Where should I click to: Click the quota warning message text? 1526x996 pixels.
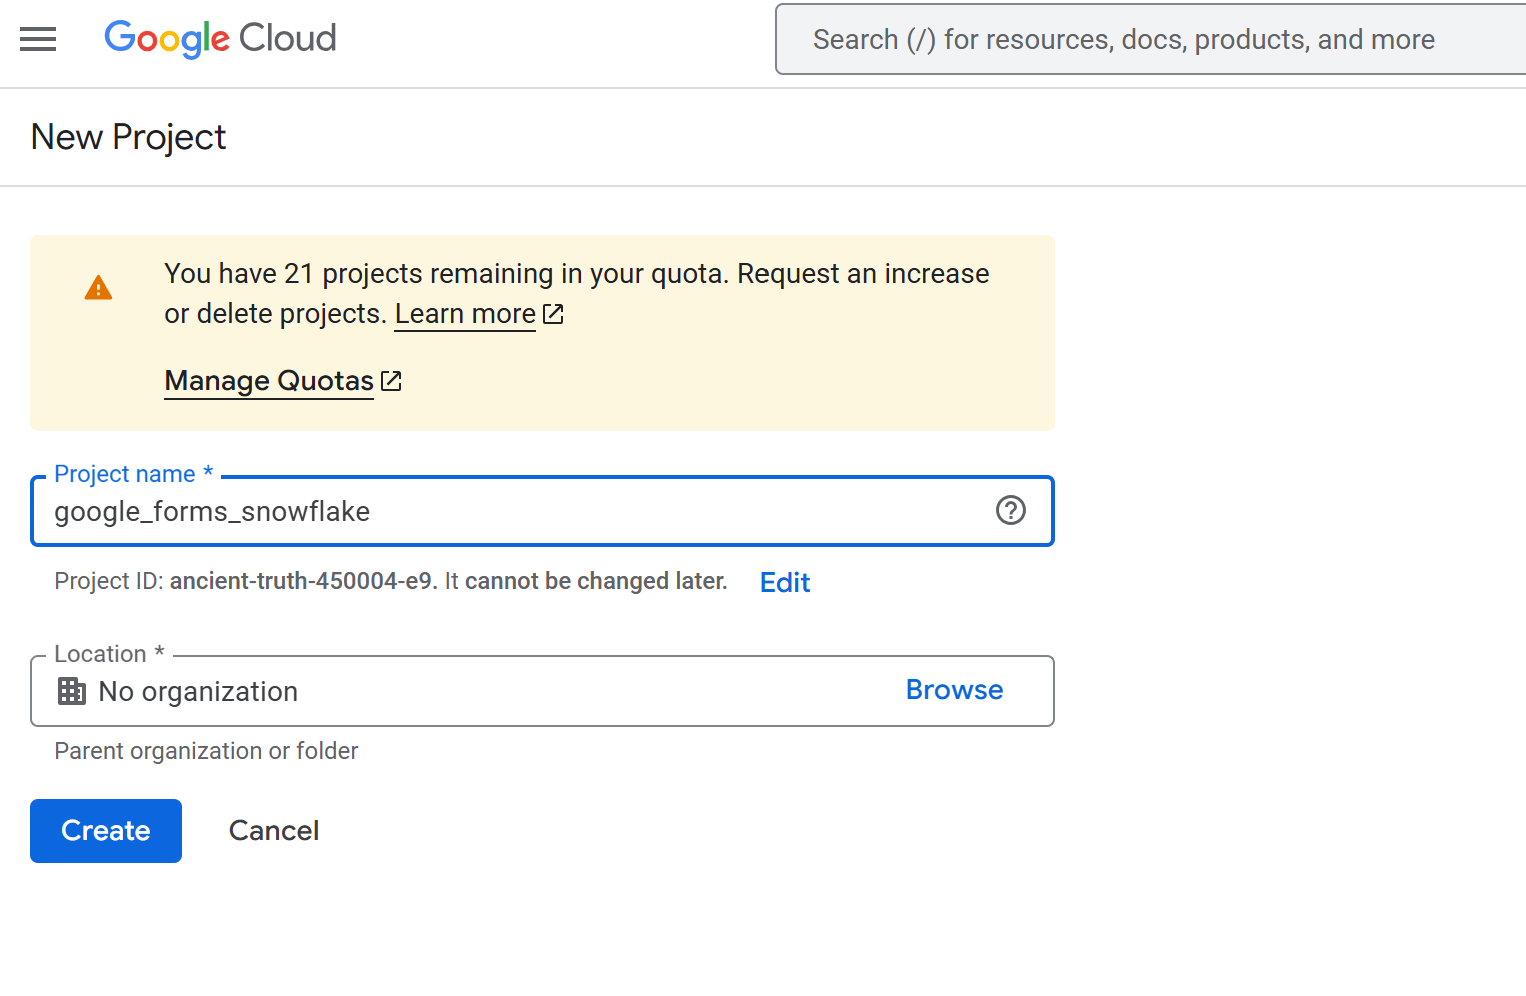coord(576,274)
